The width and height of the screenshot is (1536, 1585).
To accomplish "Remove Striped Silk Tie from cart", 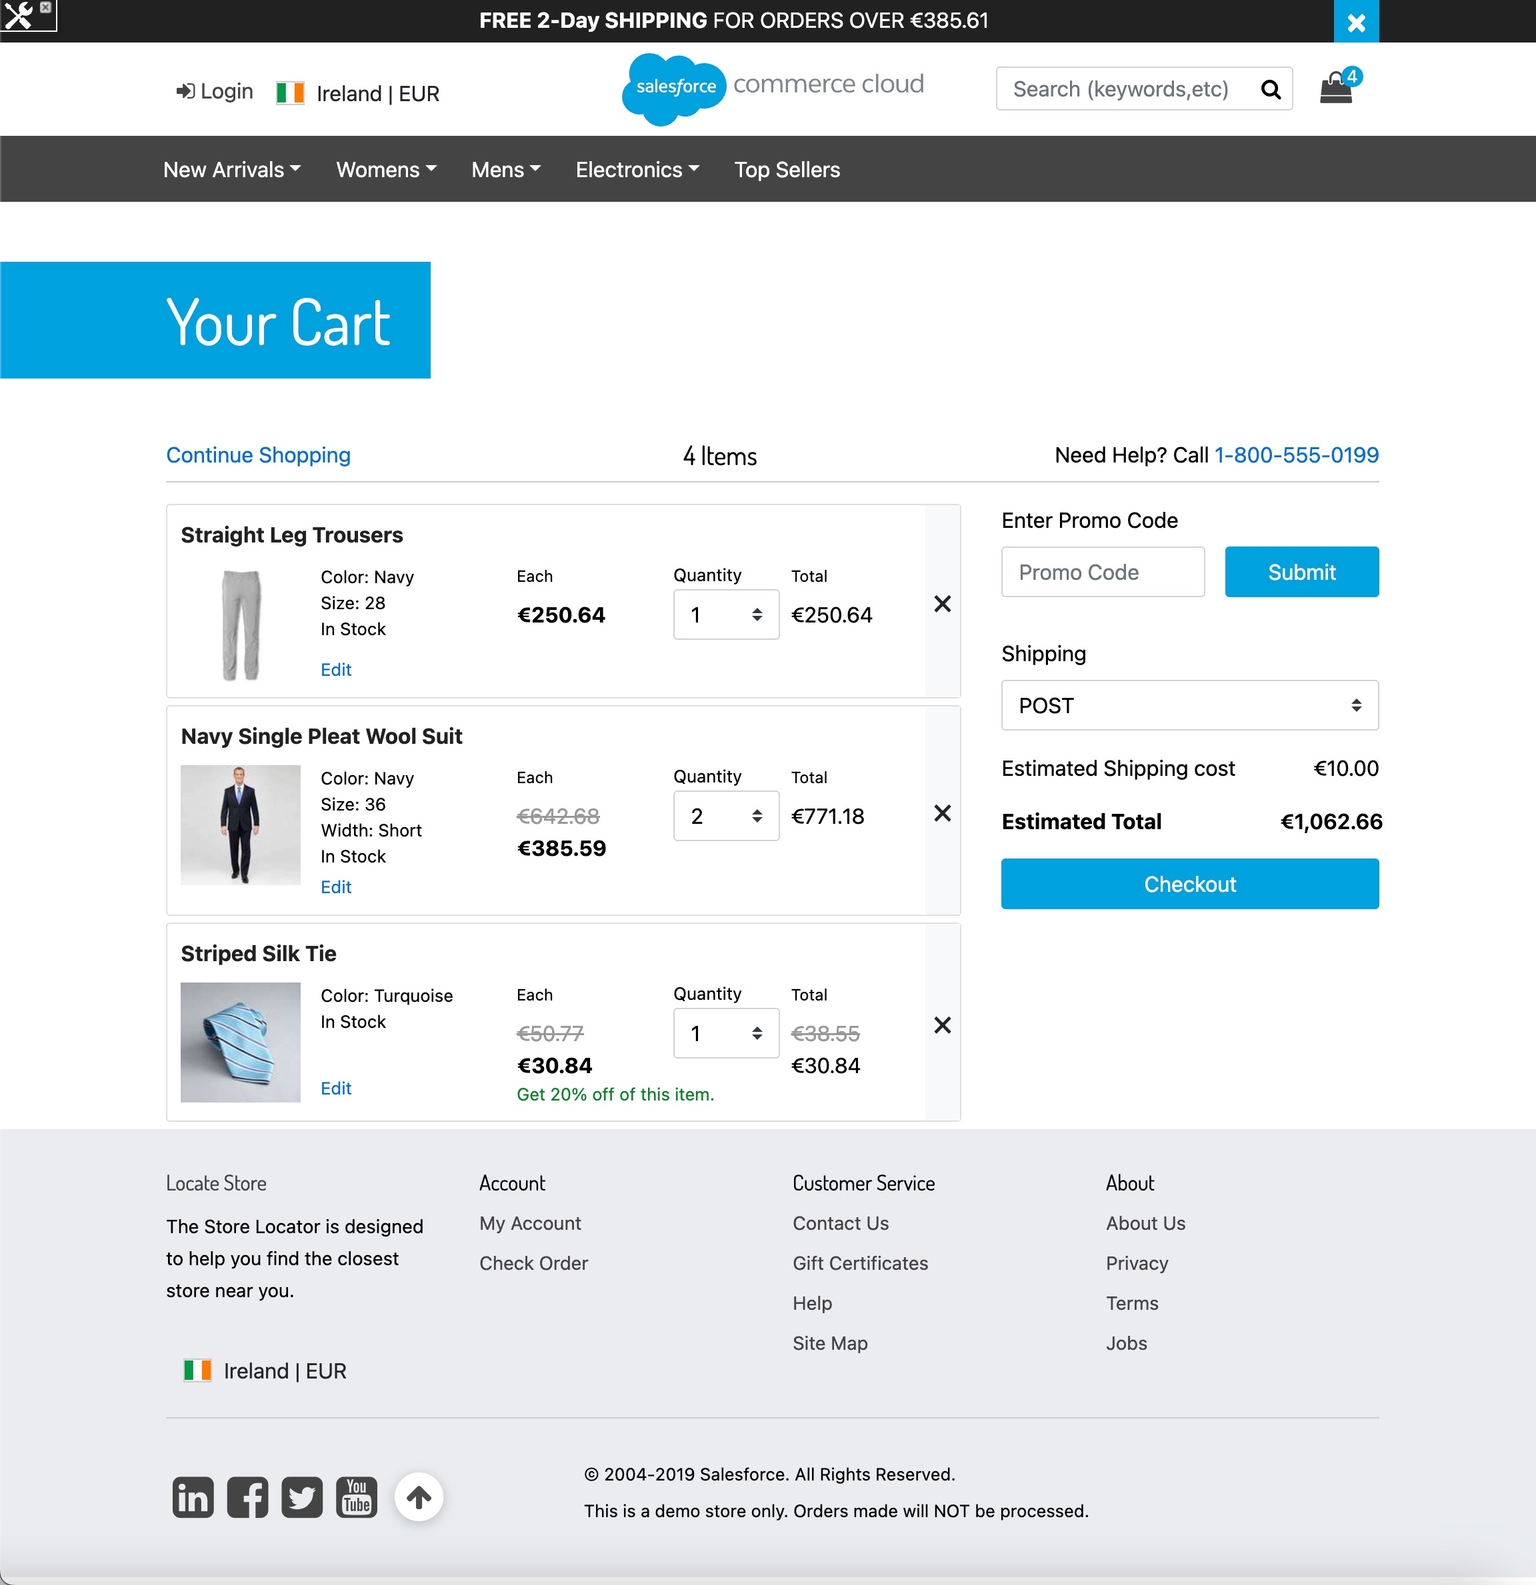I will point(942,1025).
